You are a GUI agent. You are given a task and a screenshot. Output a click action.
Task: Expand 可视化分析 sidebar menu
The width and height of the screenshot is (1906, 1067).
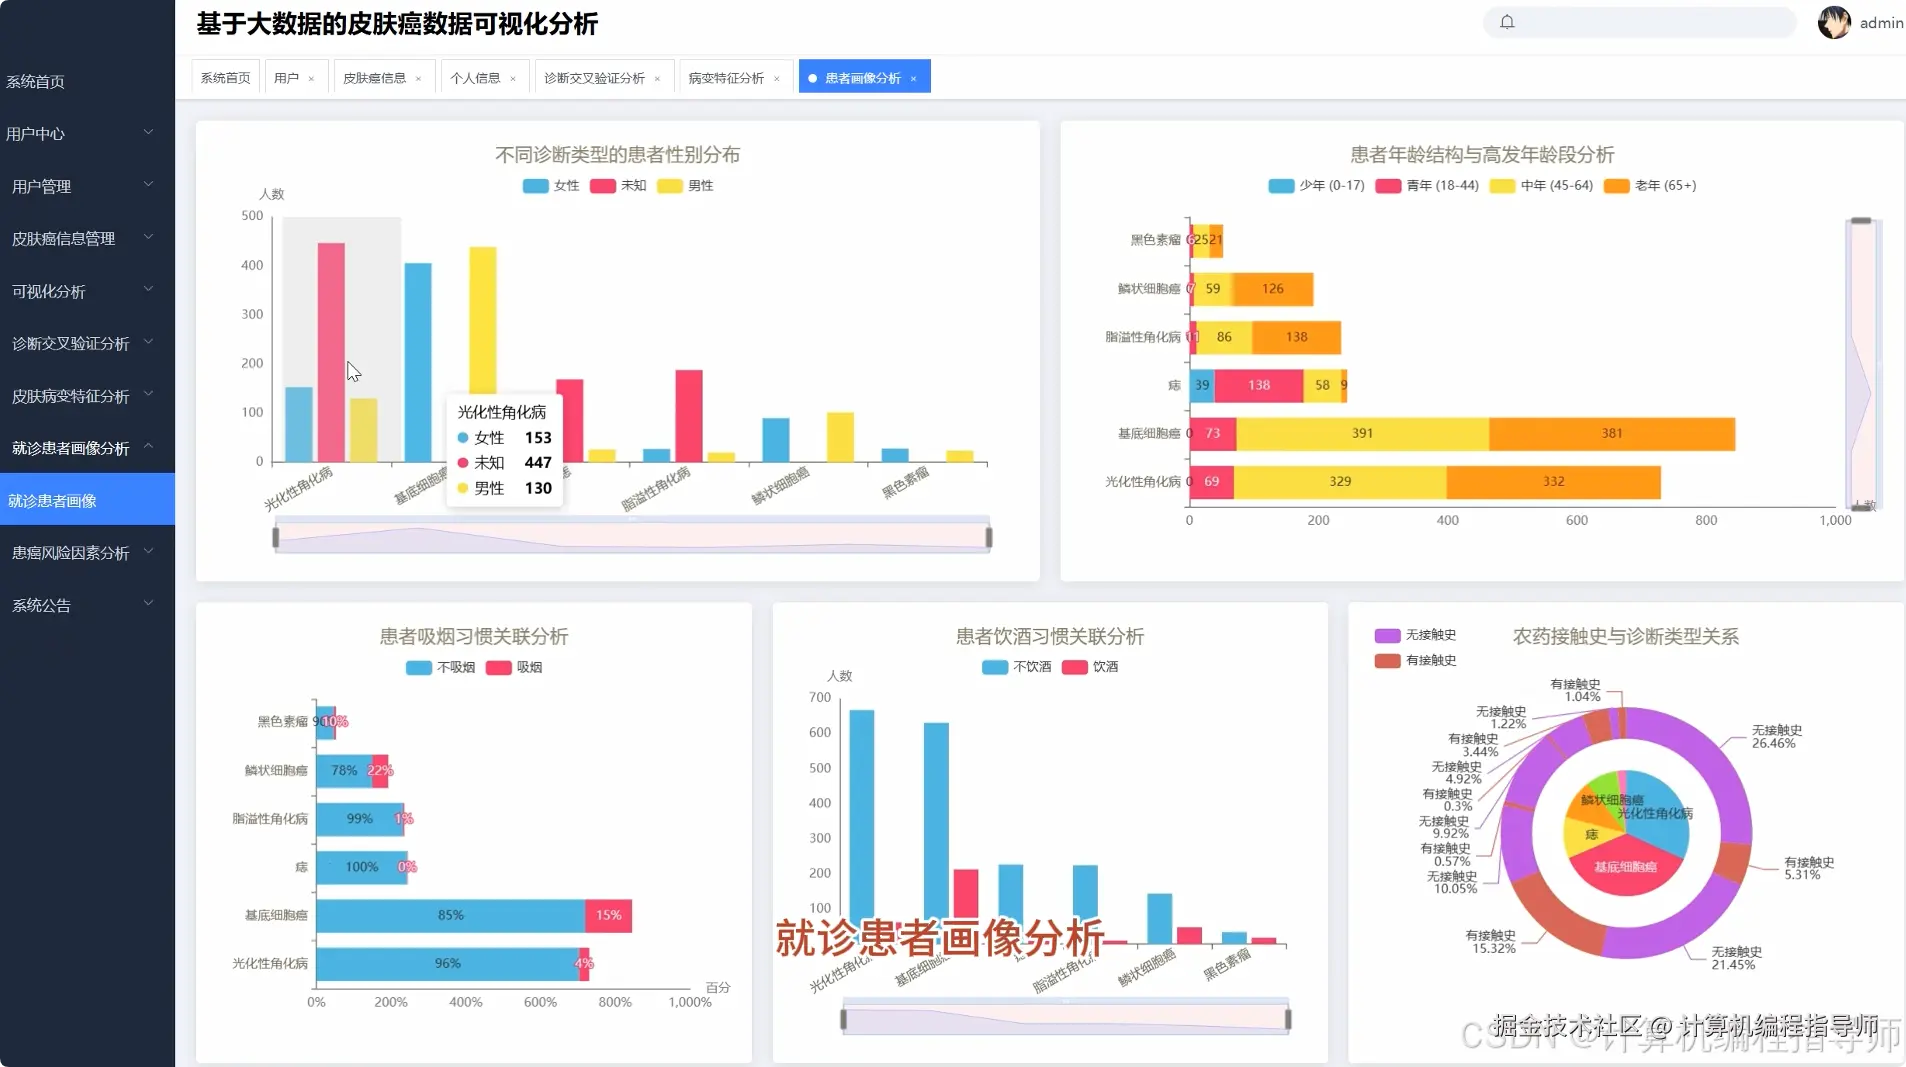pos(87,291)
